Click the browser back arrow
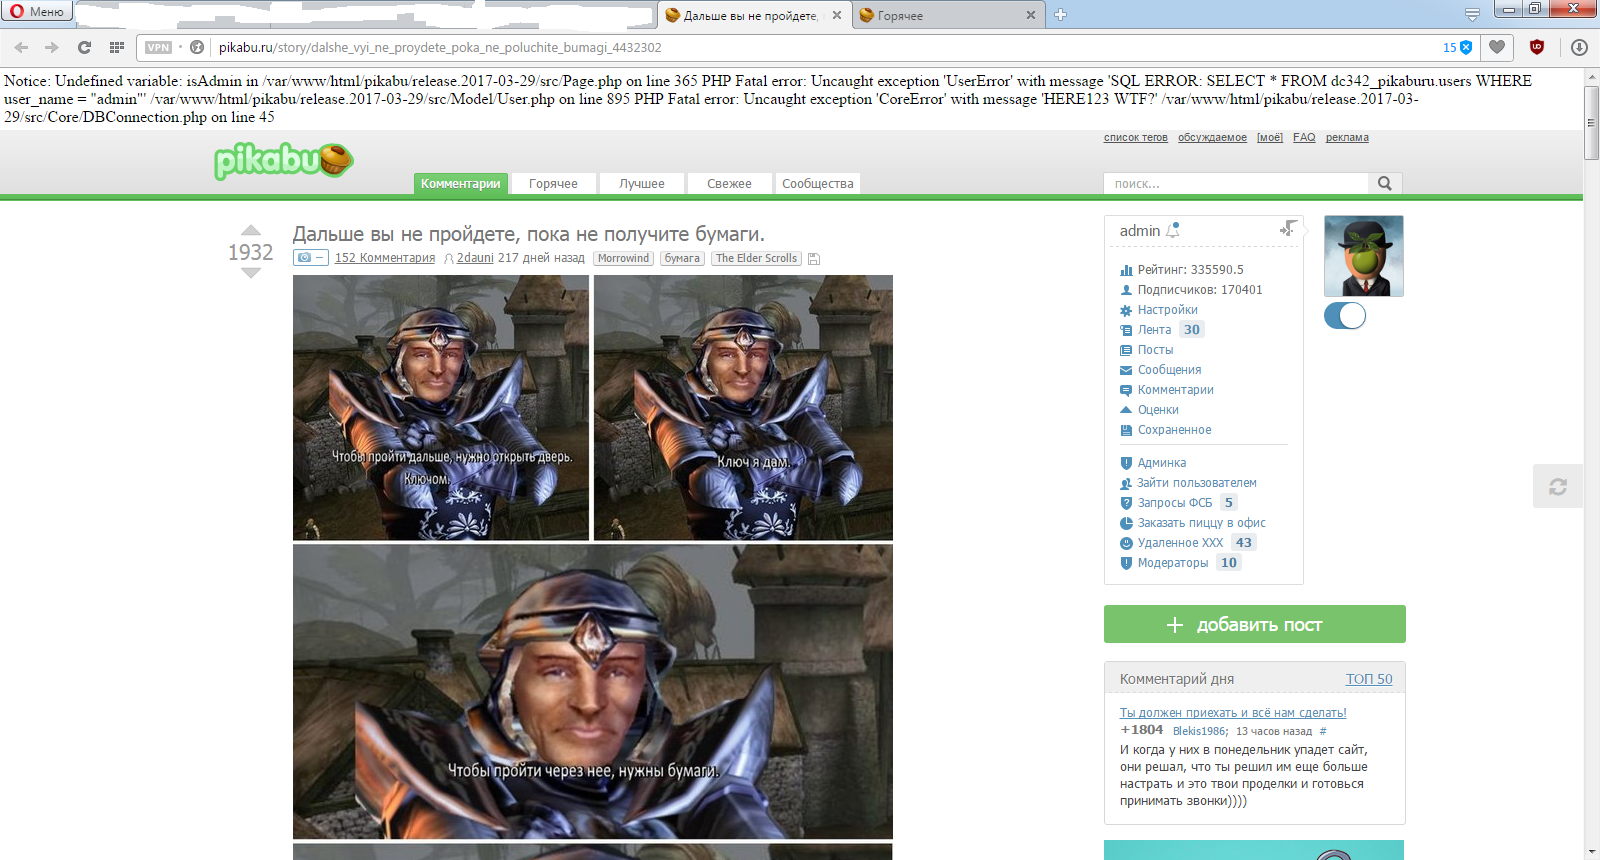This screenshot has height=860, width=1600. coord(21,47)
